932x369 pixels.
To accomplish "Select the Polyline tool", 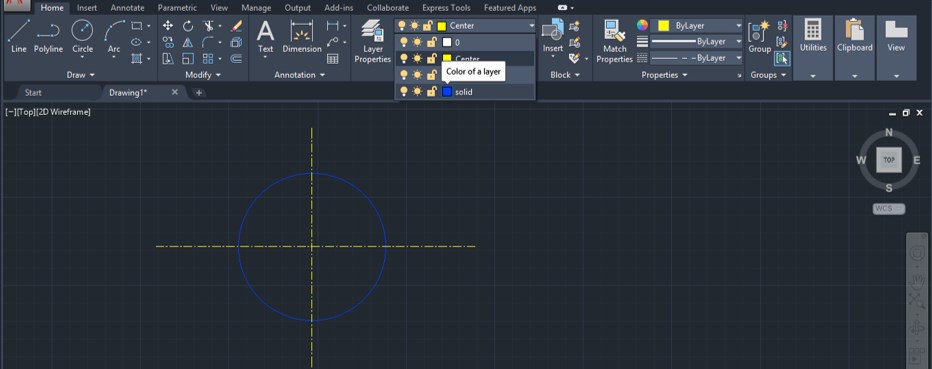I will click(x=48, y=36).
